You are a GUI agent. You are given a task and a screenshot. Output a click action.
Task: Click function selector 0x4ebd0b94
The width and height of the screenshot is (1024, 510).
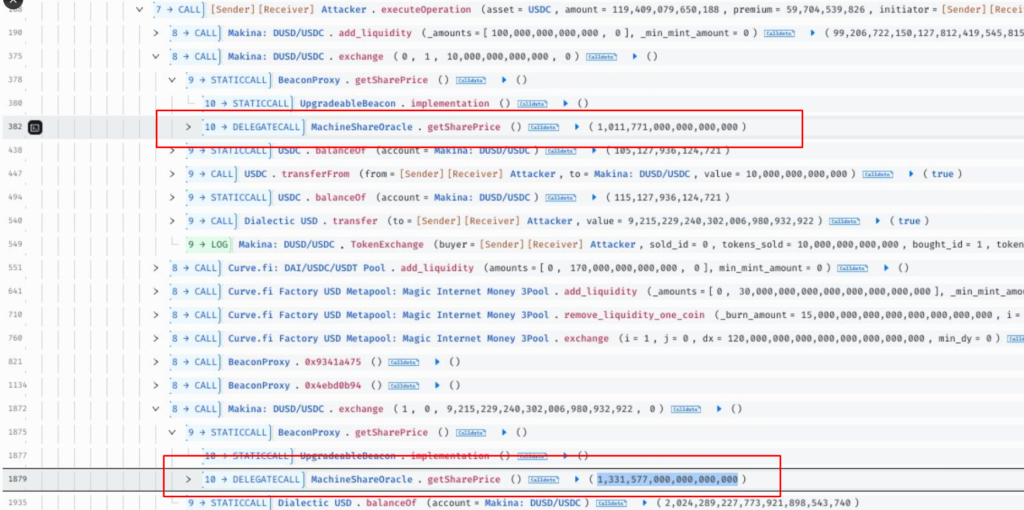click(x=333, y=385)
